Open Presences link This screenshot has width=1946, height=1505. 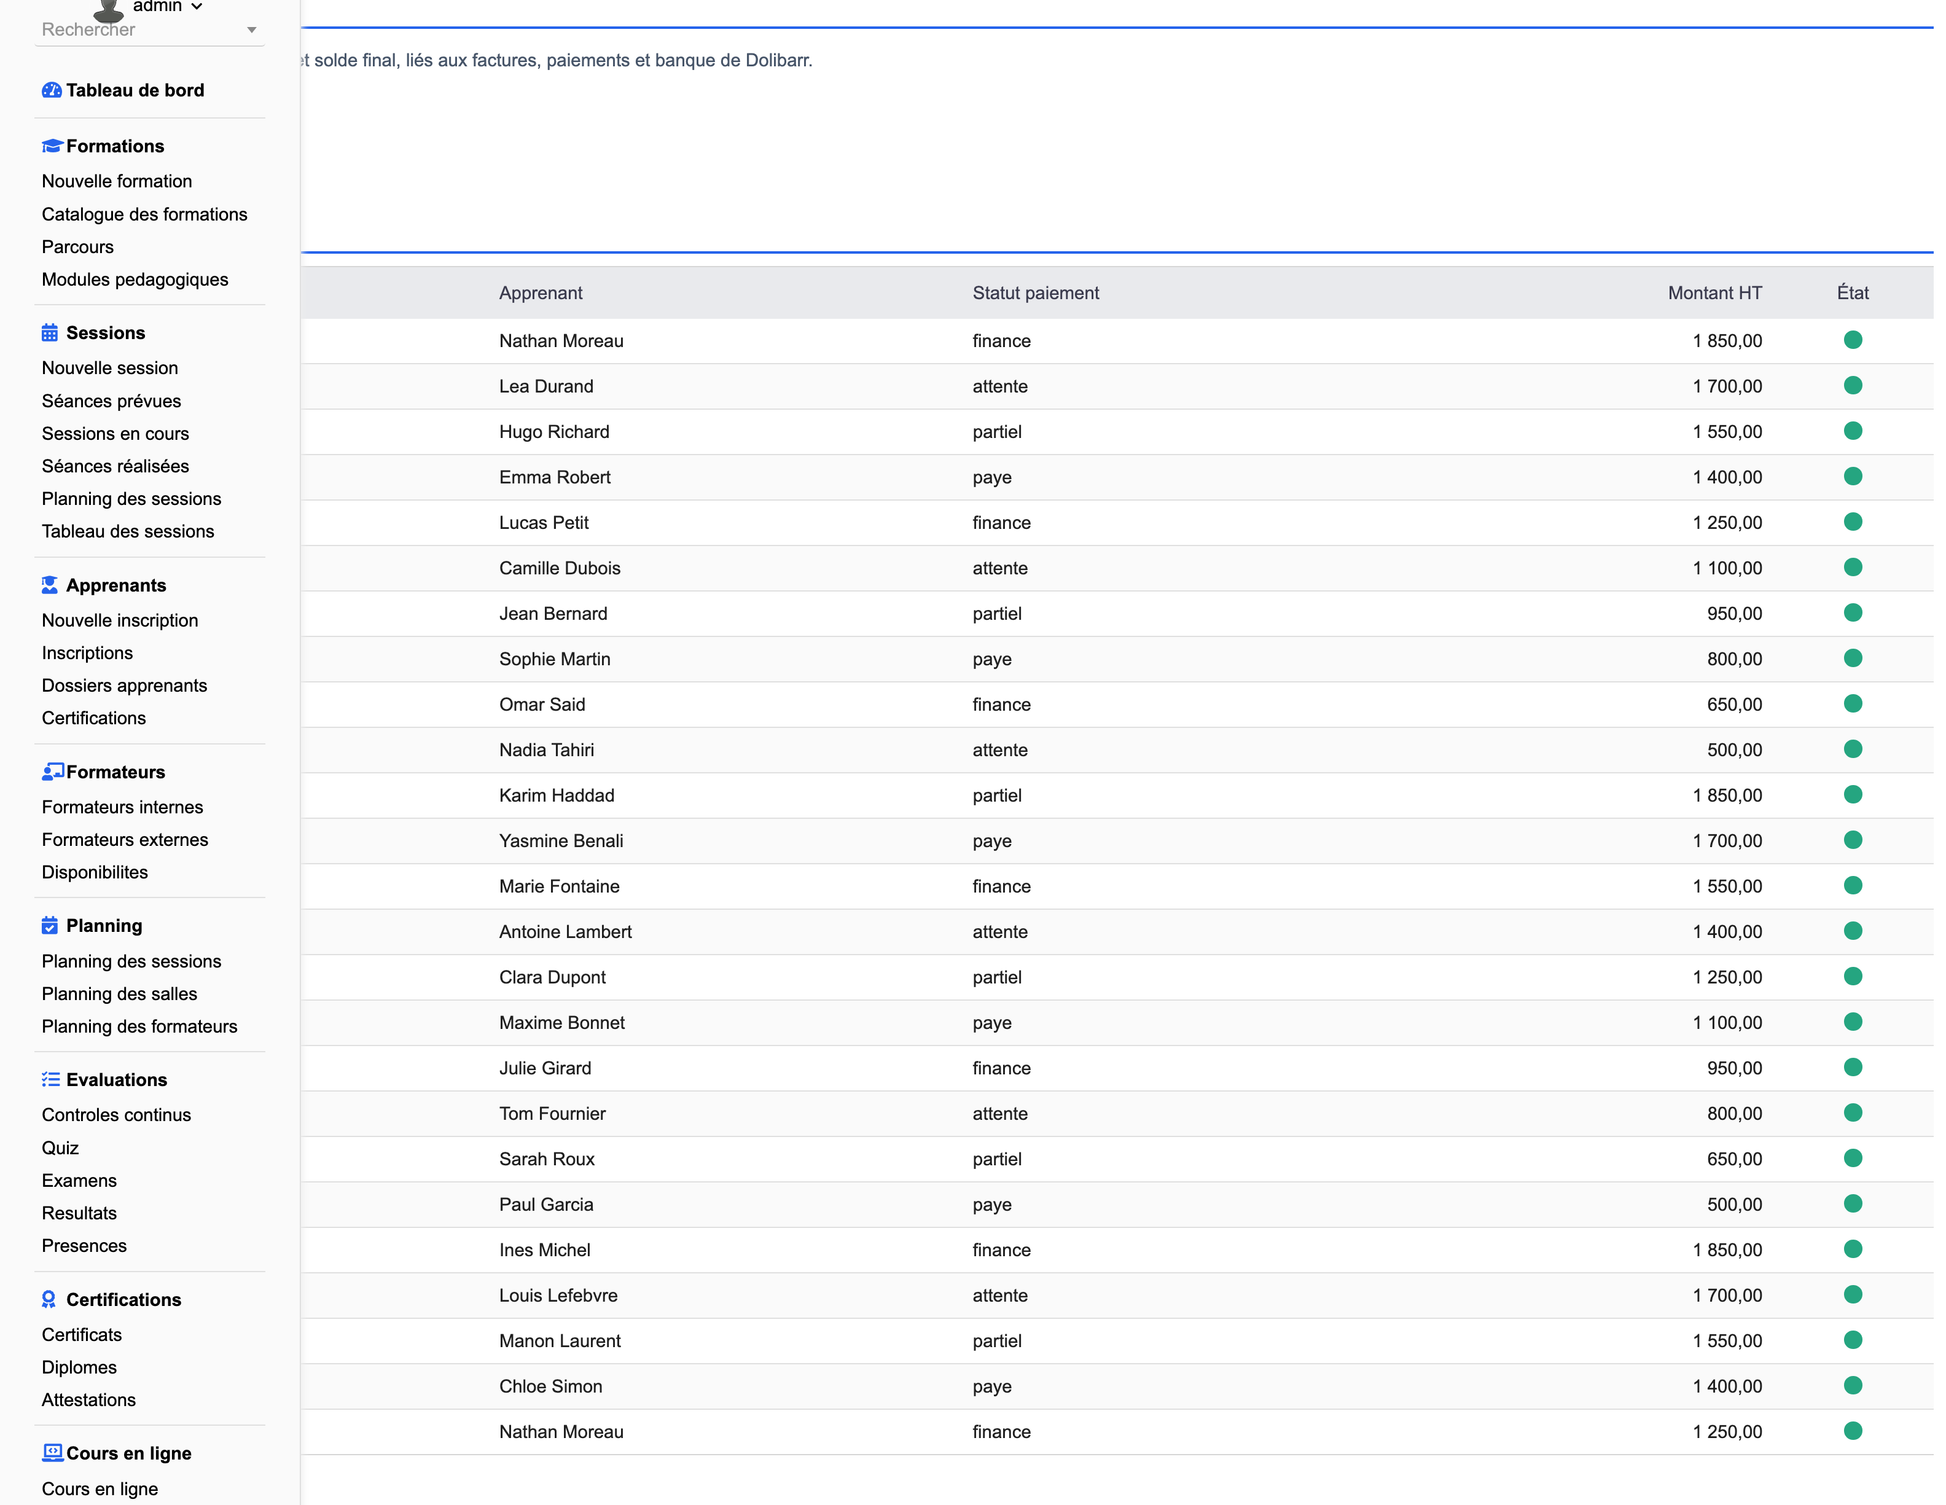click(x=84, y=1246)
